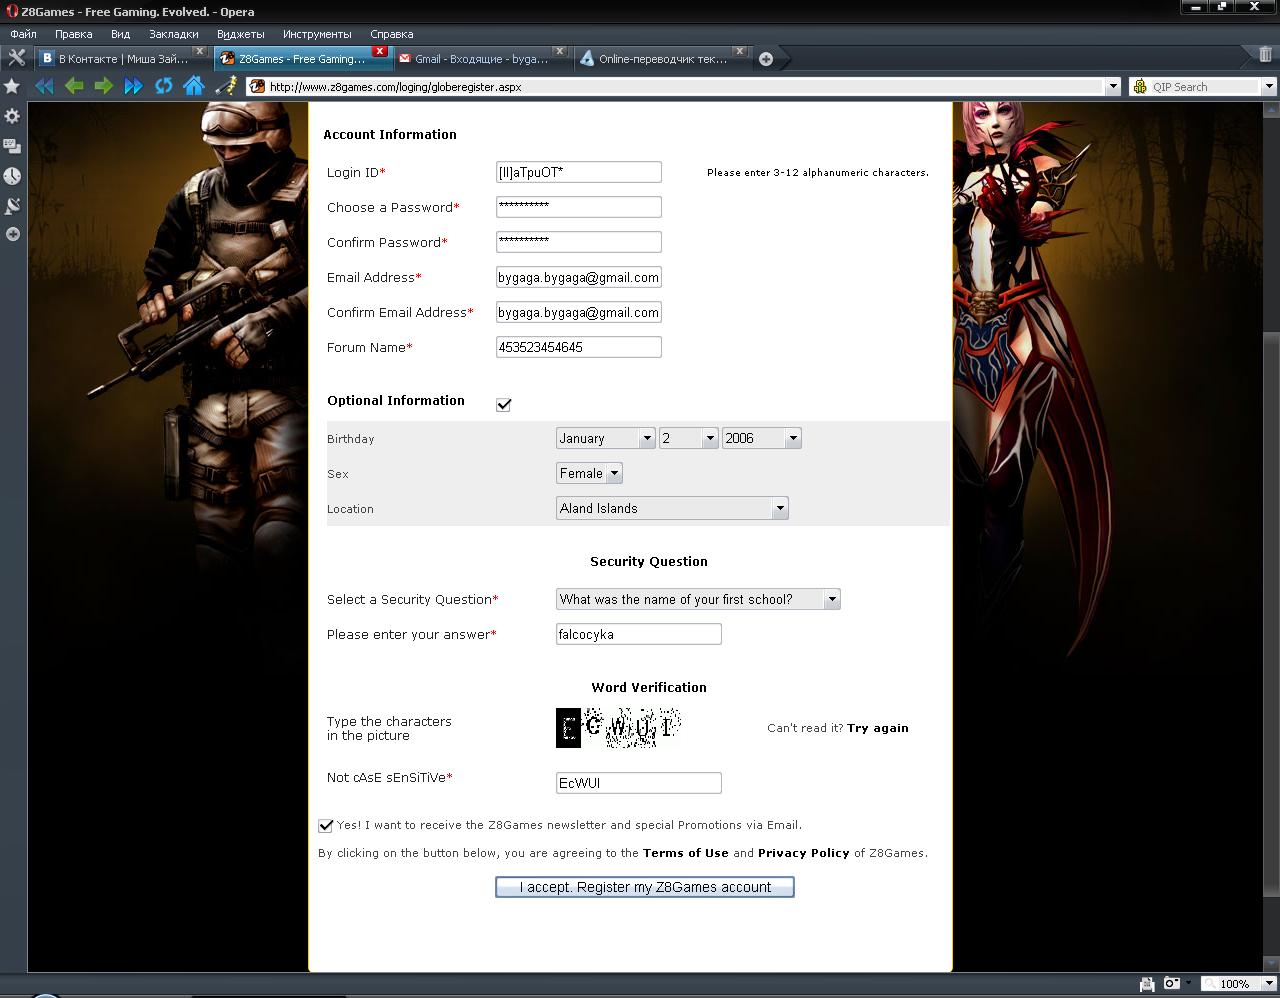1280x998 pixels.
Task: Open the Виджеты menu
Action: click(x=241, y=34)
